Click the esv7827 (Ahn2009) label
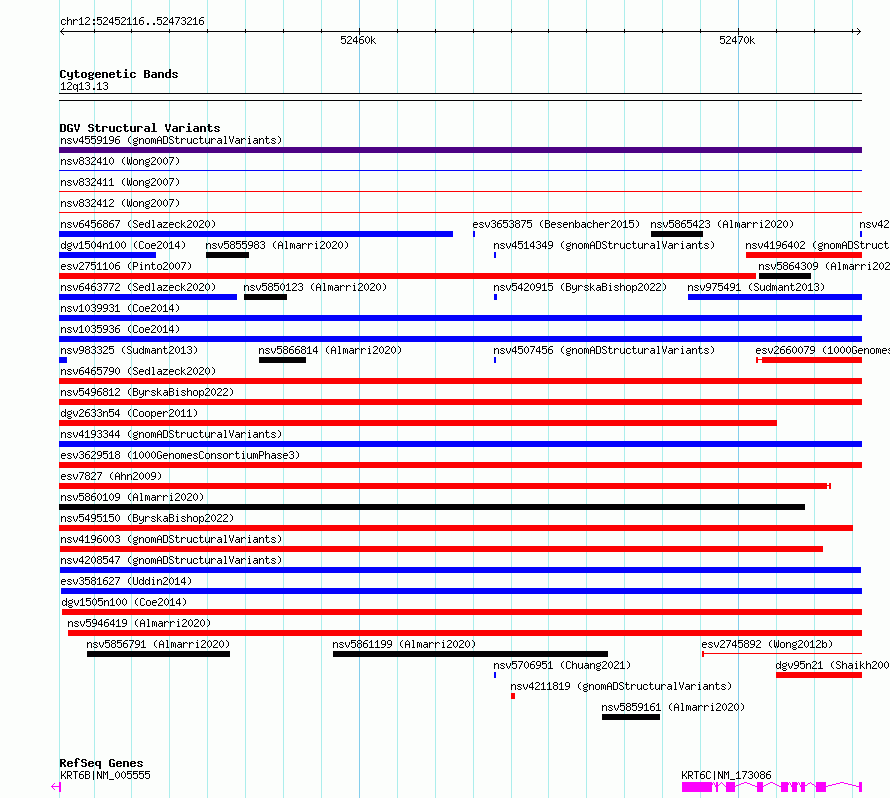 click(111, 476)
